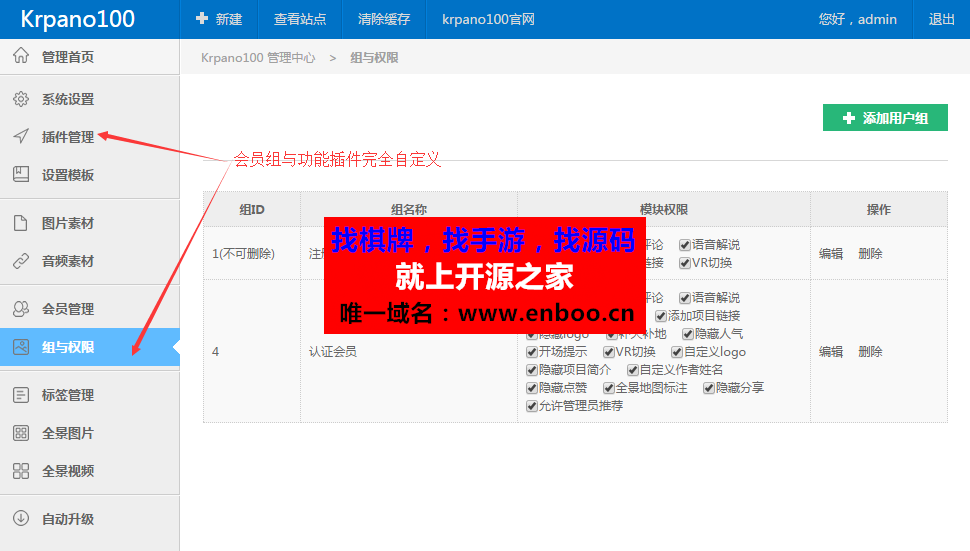970x551 pixels.
Task: Toggle 自定义logo checkbox
Action: [677, 352]
